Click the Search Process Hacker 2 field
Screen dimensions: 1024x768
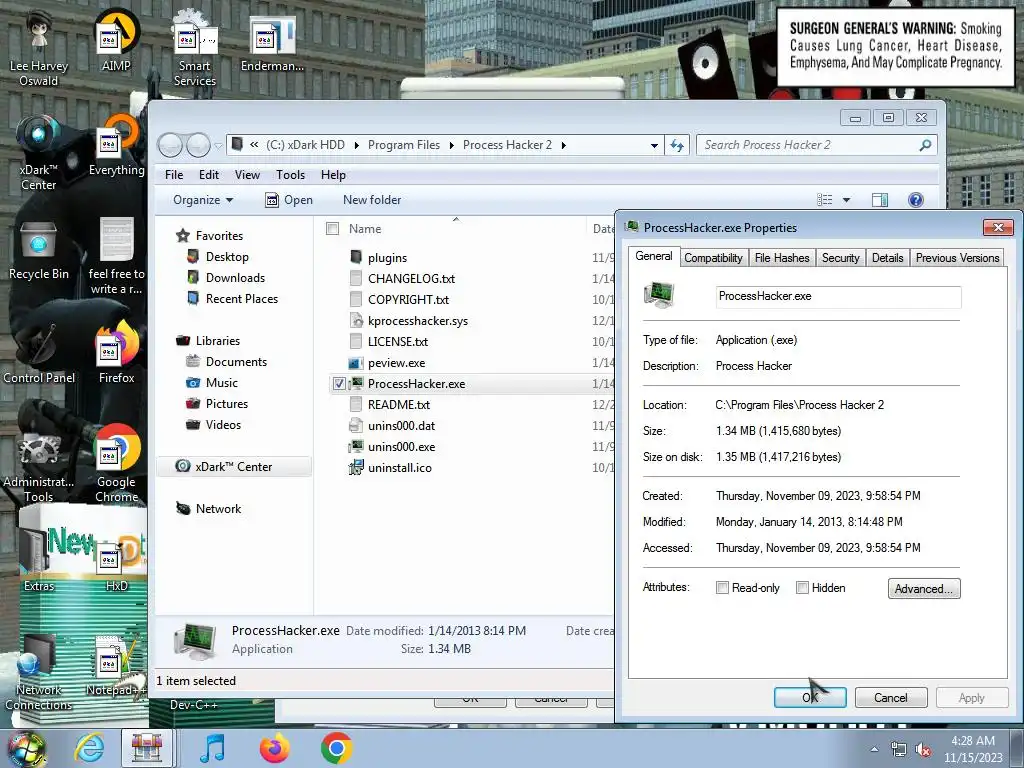(816, 145)
